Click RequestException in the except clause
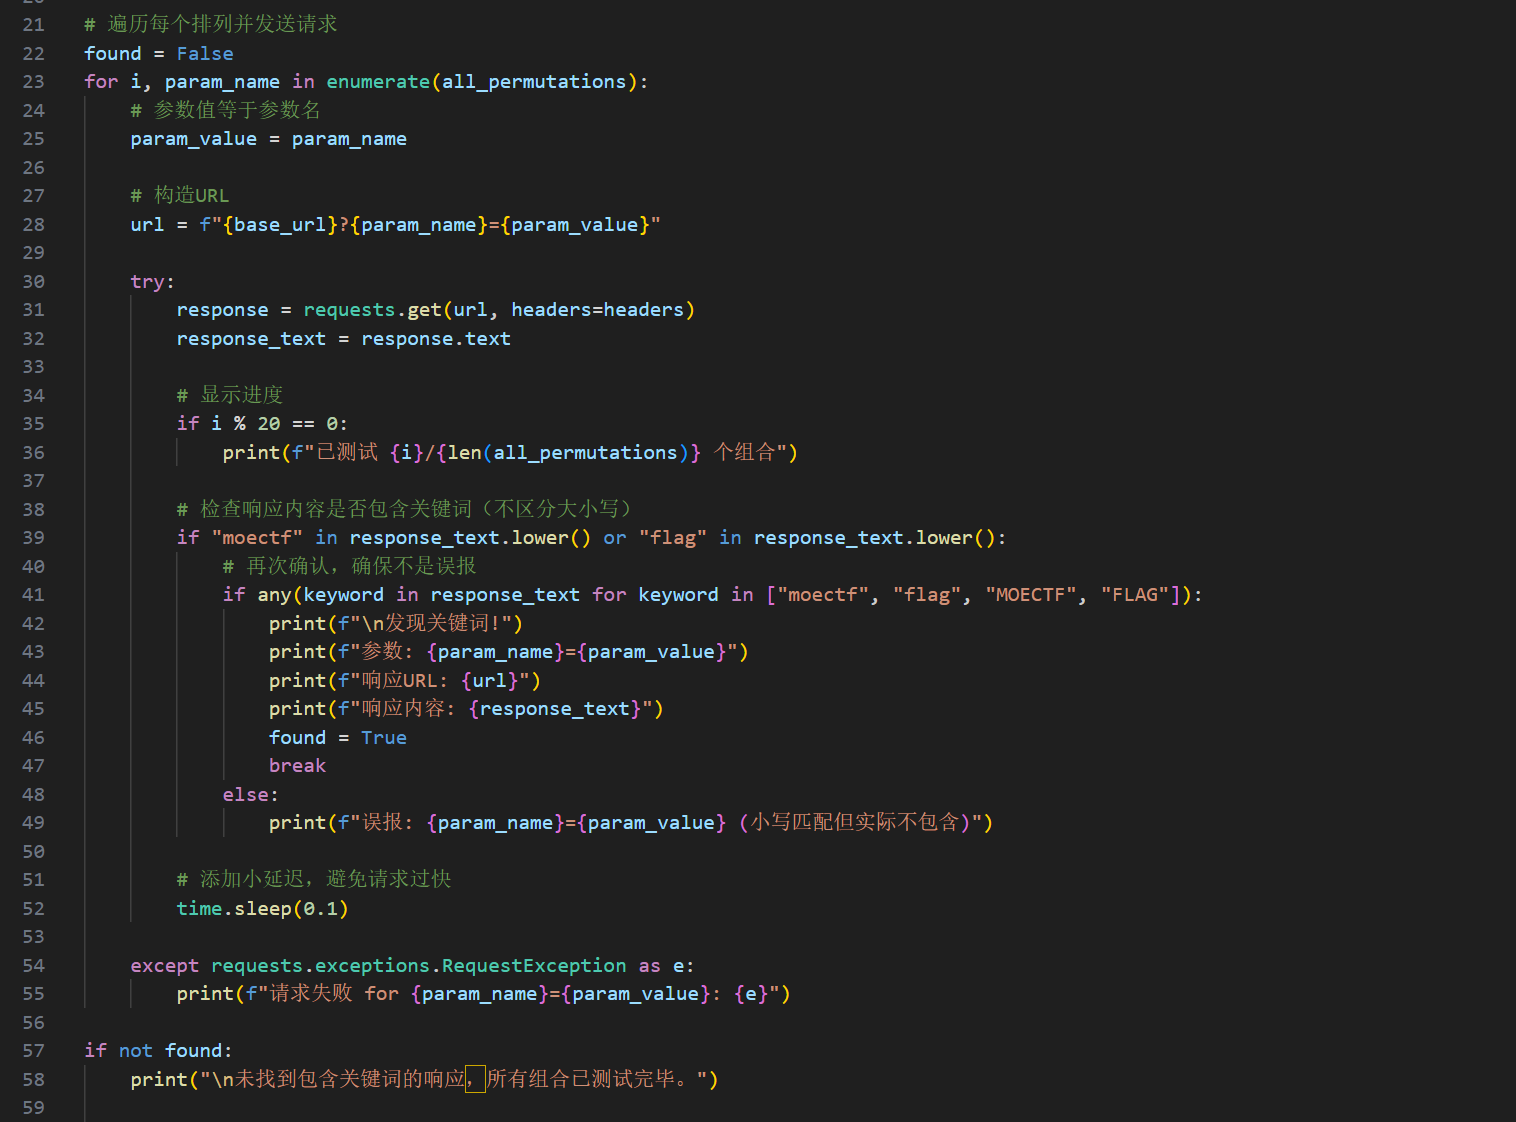 point(534,966)
